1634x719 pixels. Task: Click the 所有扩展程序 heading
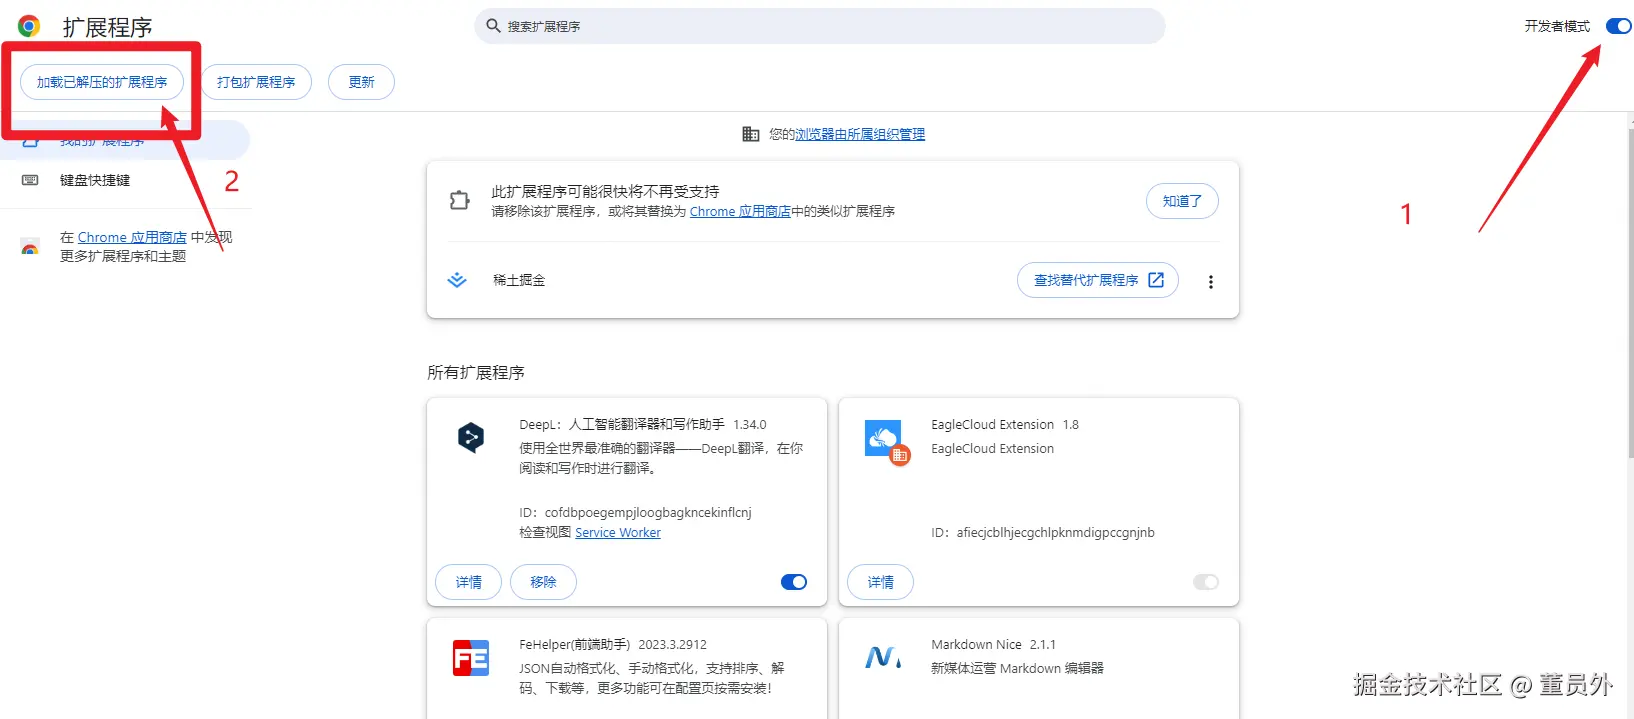(476, 373)
